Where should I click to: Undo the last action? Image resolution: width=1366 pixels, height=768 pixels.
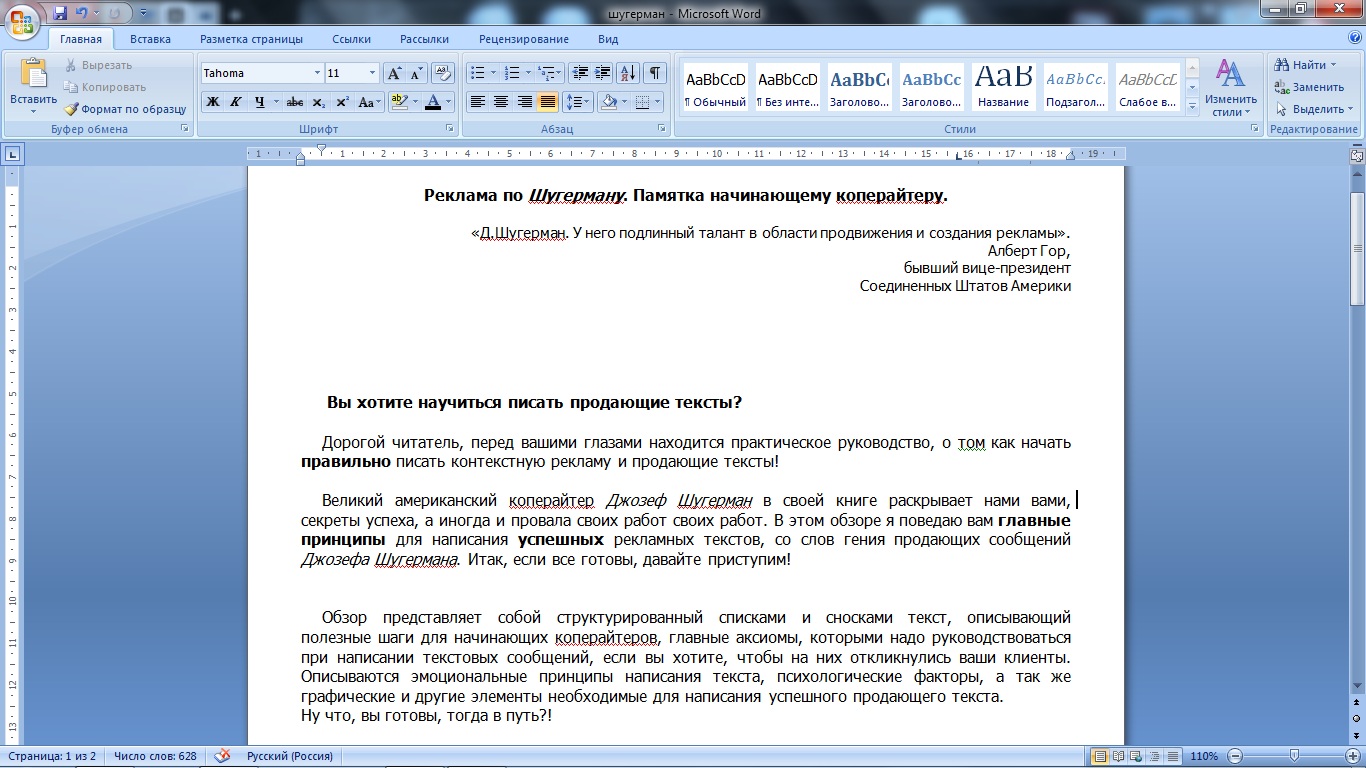pyautogui.click(x=83, y=13)
